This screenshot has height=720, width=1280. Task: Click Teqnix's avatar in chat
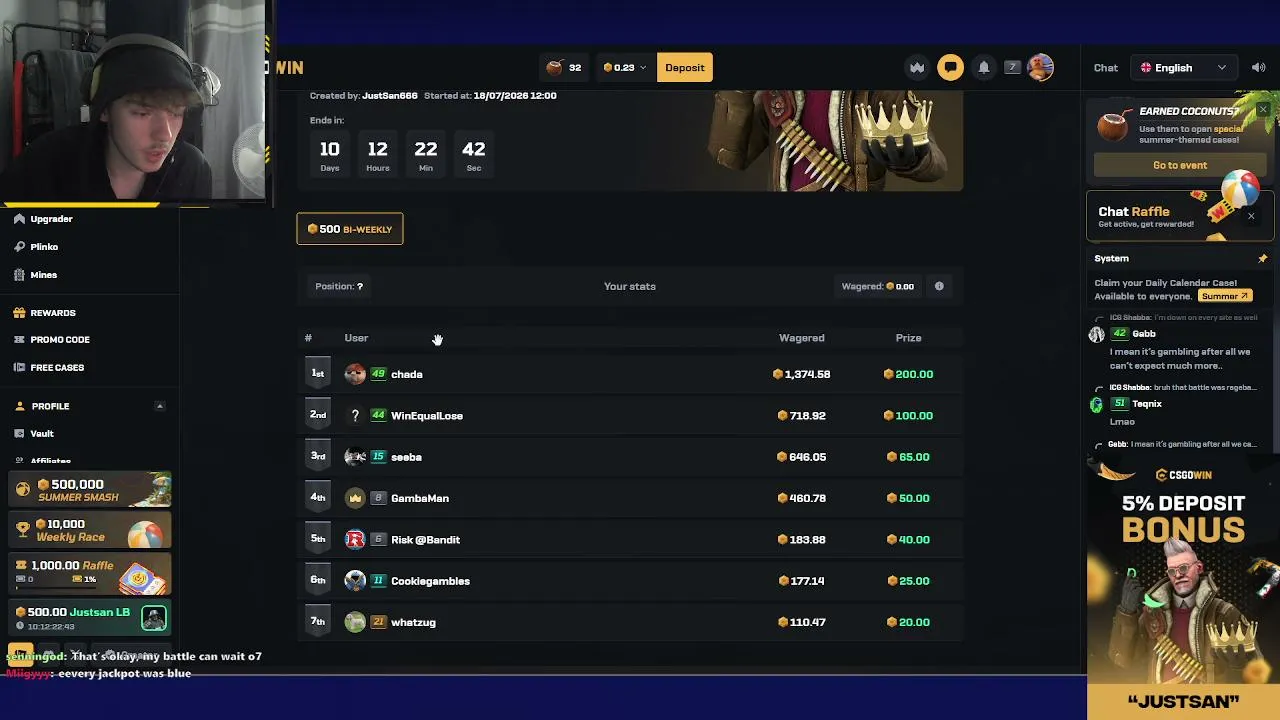1096,404
